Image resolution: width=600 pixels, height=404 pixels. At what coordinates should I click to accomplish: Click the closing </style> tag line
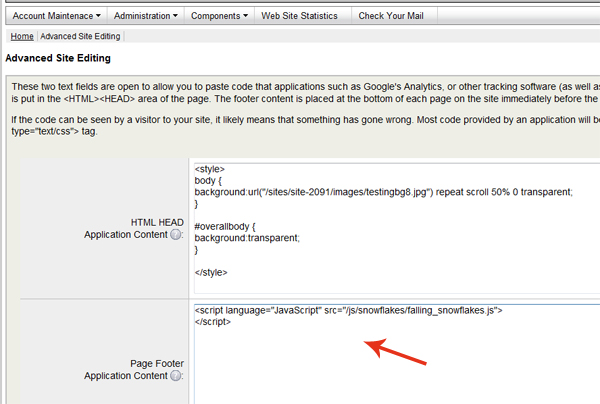(211, 272)
